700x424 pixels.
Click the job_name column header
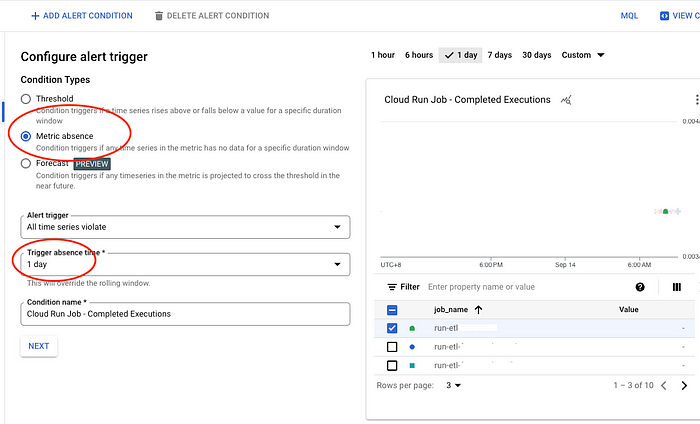point(451,310)
